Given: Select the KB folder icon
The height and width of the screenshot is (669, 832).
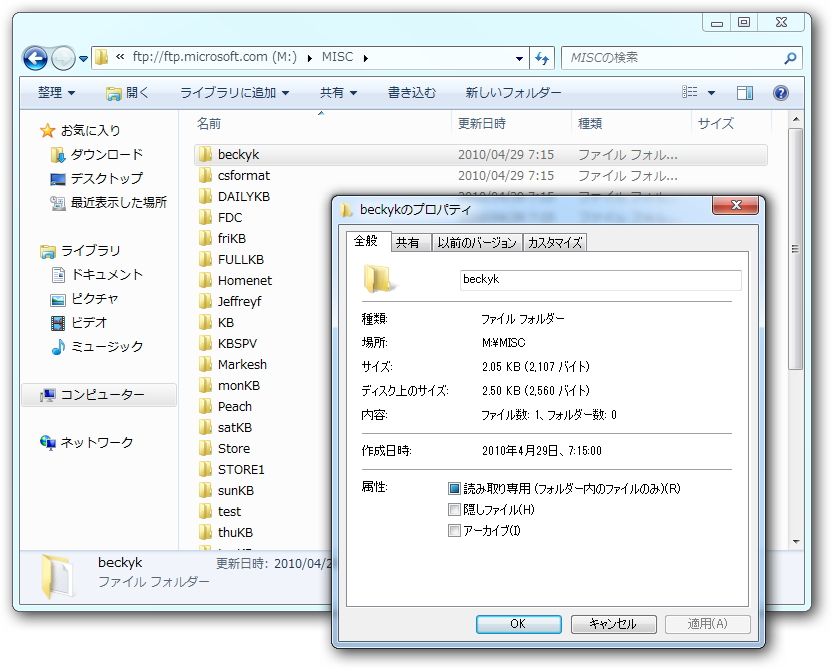Looking at the screenshot, I should 205,322.
